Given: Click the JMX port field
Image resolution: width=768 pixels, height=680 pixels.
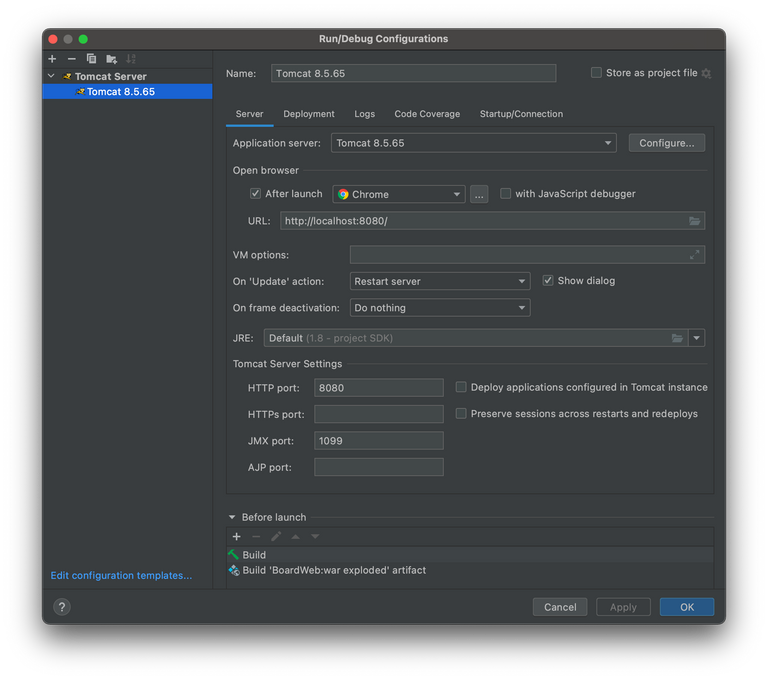Looking at the screenshot, I should click(x=379, y=440).
